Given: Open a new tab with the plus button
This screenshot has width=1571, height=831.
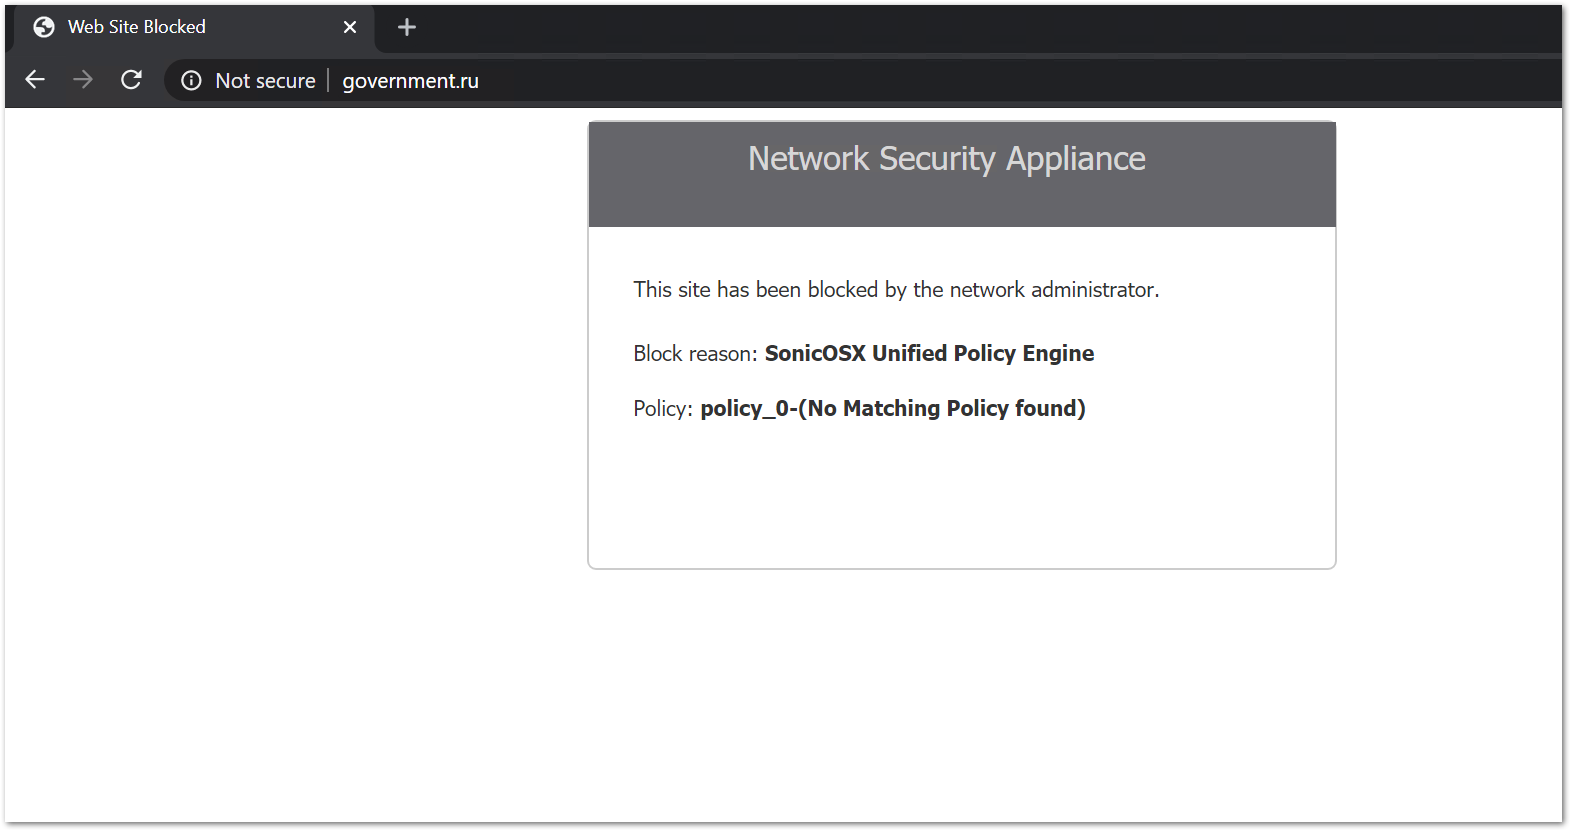Looking at the screenshot, I should click(406, 27).
